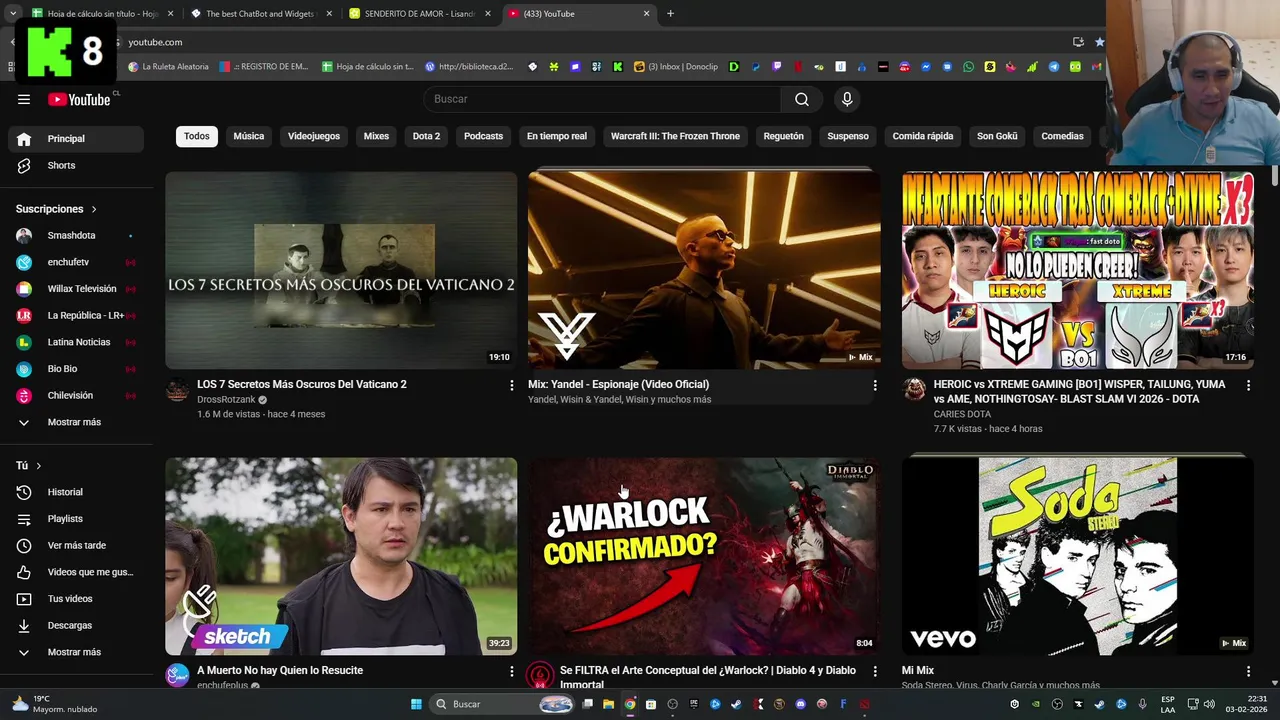
Task: Open Ver más tarde list
Action: click(x=76, y=545)
